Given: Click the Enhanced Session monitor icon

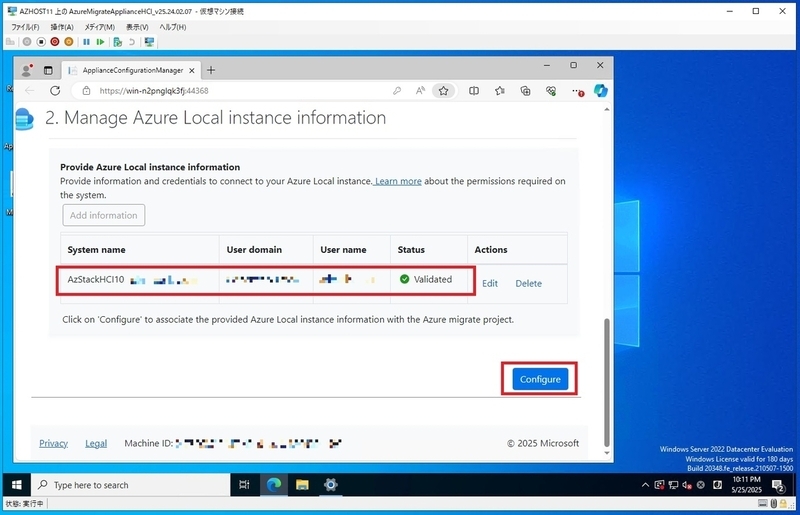Looking at the screenshot, I should click(149, 42).
